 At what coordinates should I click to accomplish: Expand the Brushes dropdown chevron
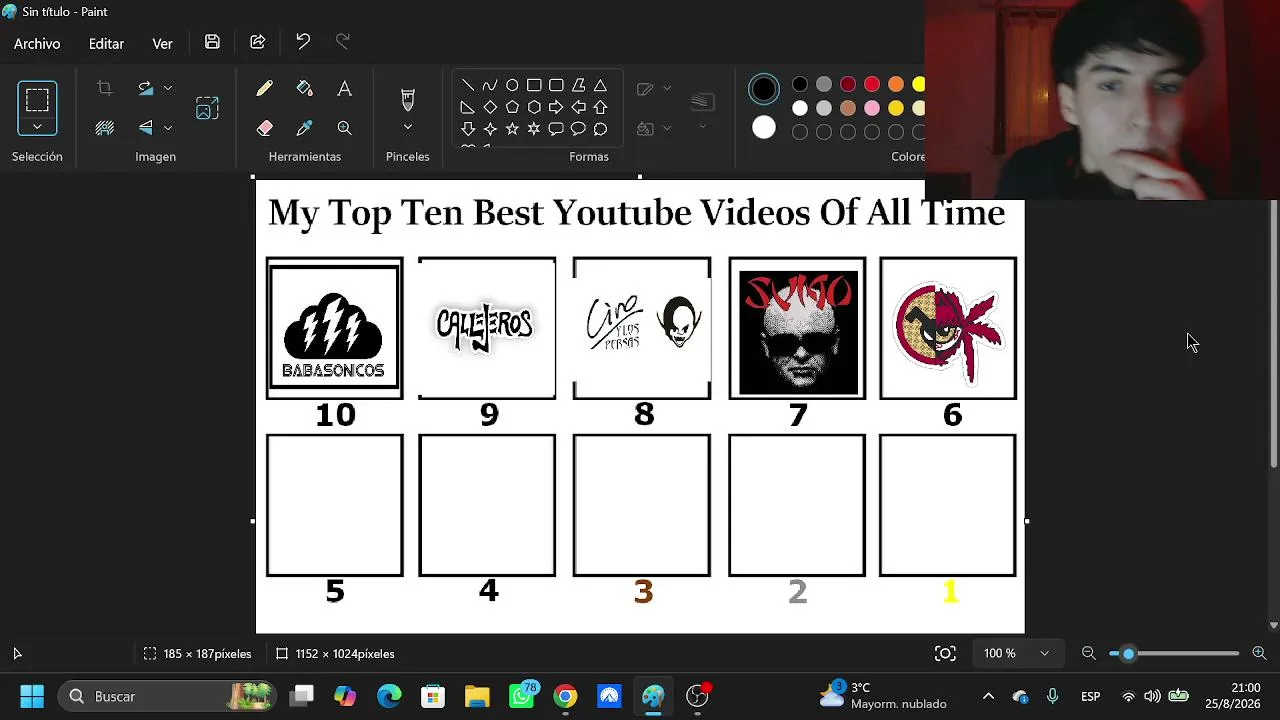point(407,127)
